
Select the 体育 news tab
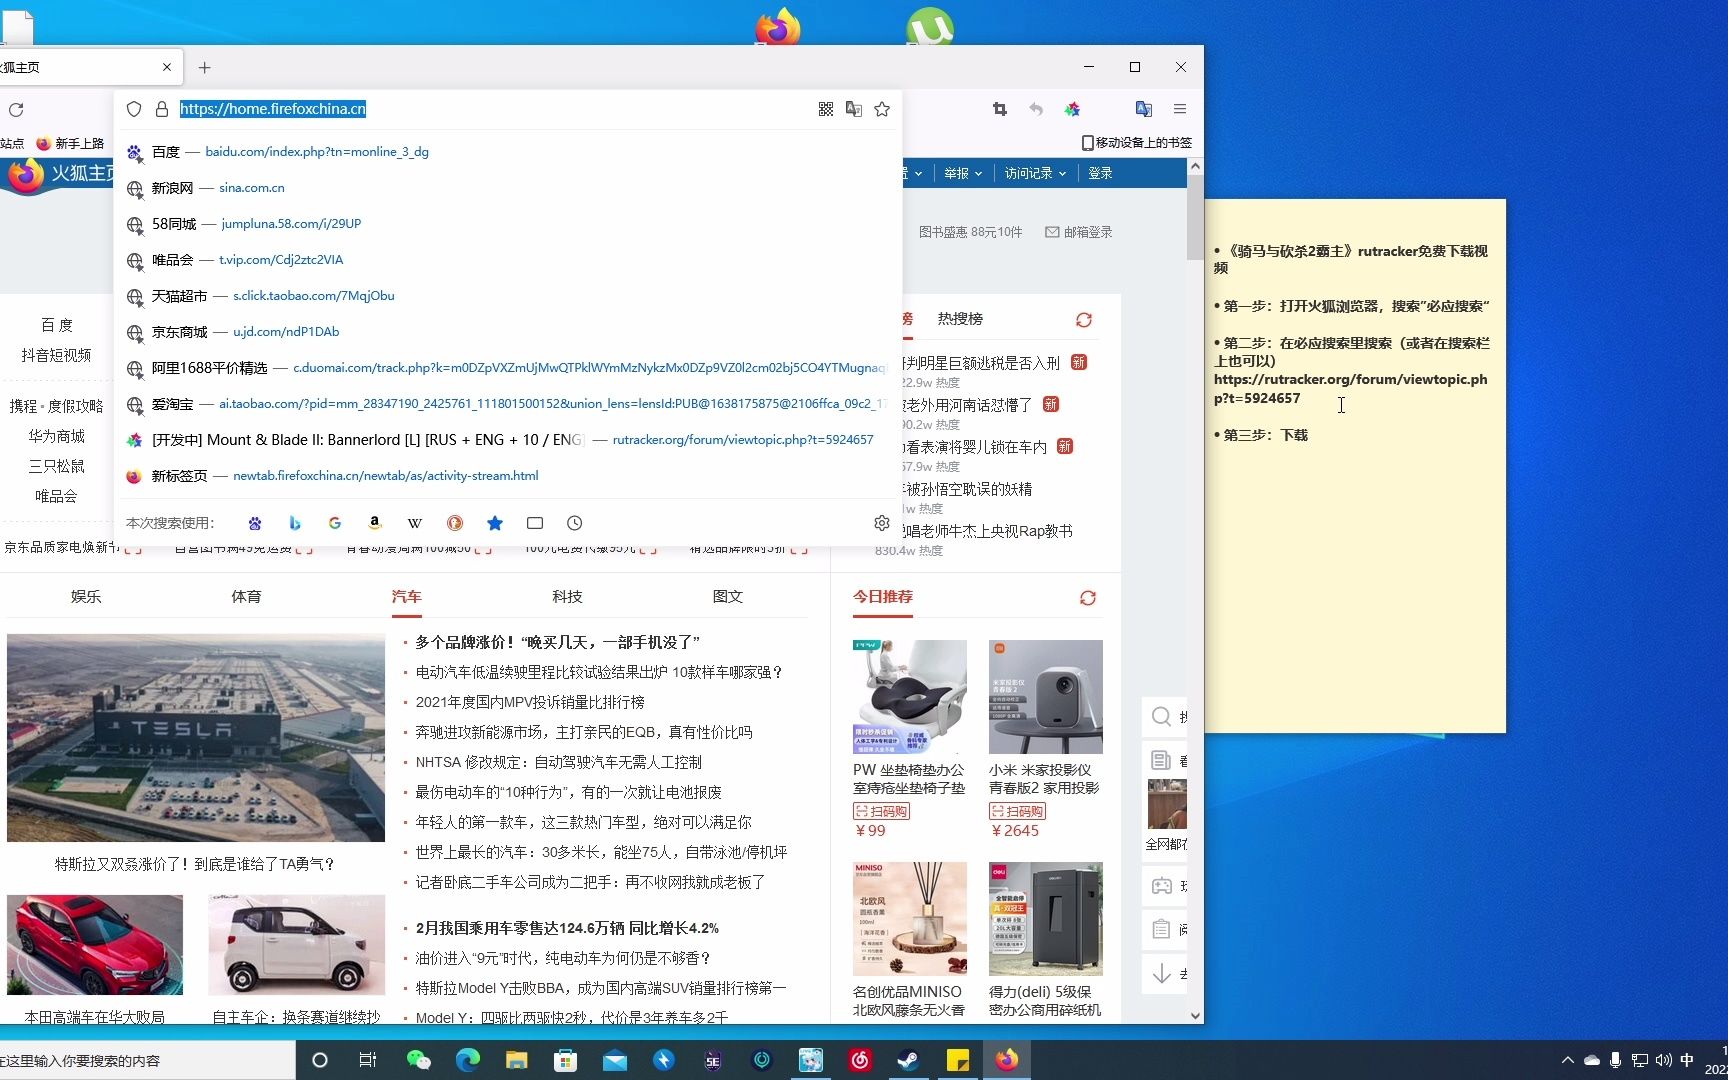click(x=246, y=597)
